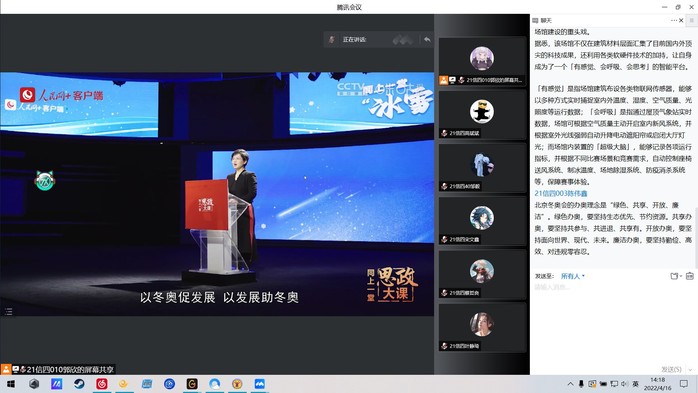Open NetEase Cloud Music from the taskbar
The width and height of the screenshot is (698, 393).
101,384
